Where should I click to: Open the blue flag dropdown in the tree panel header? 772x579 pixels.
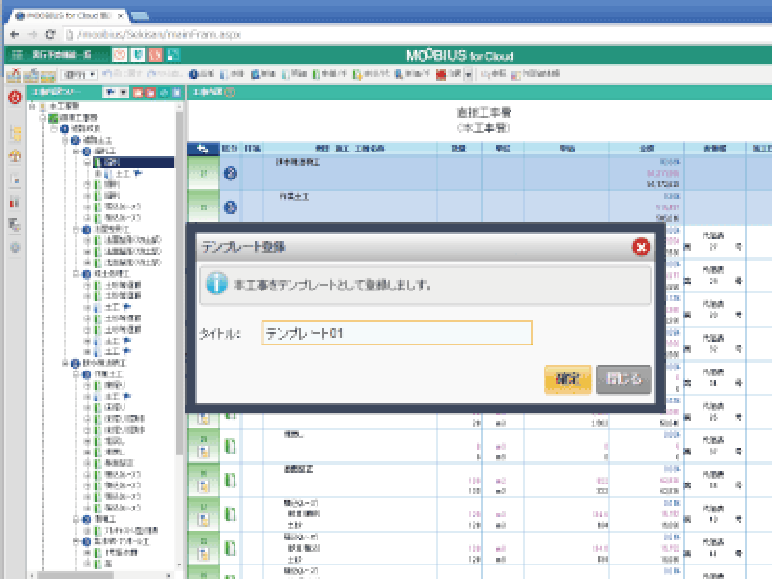click(x=116, y=93)
